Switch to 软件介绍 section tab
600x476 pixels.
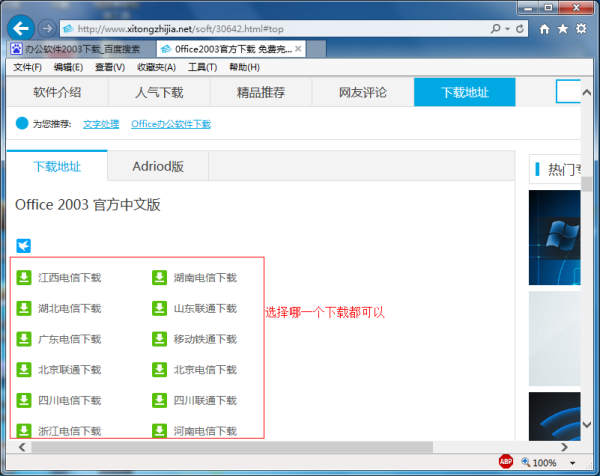pyautogui.click(x=57, y=92)
